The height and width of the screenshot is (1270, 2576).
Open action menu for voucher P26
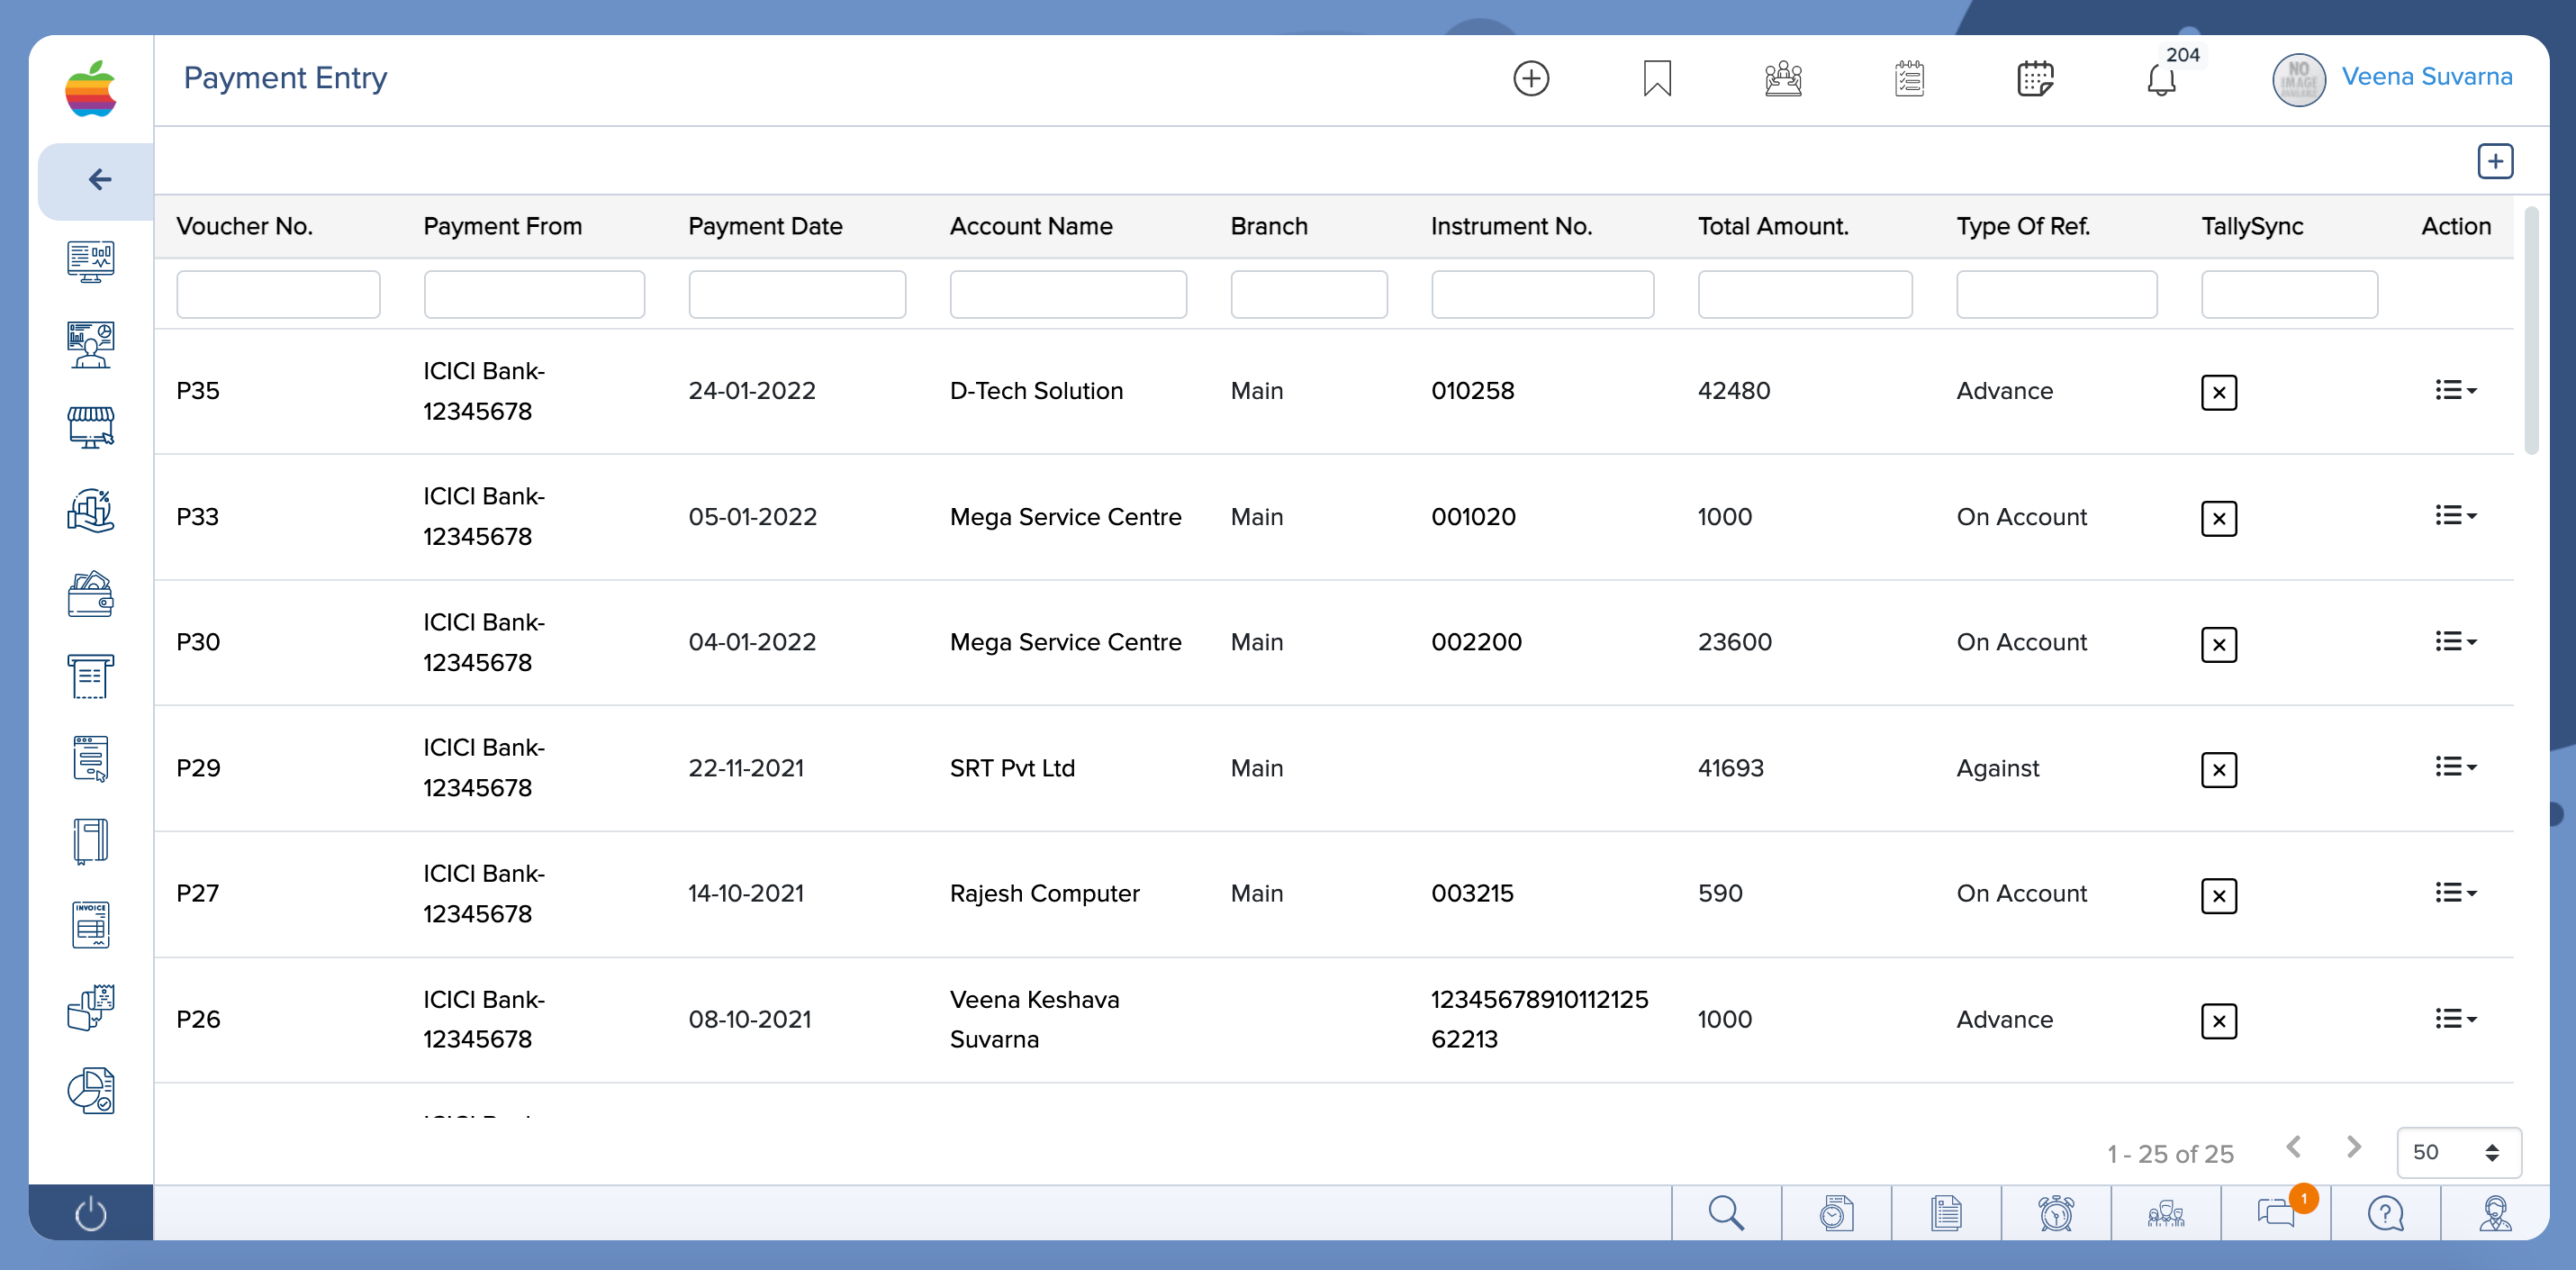[x=2455, y=1019]
